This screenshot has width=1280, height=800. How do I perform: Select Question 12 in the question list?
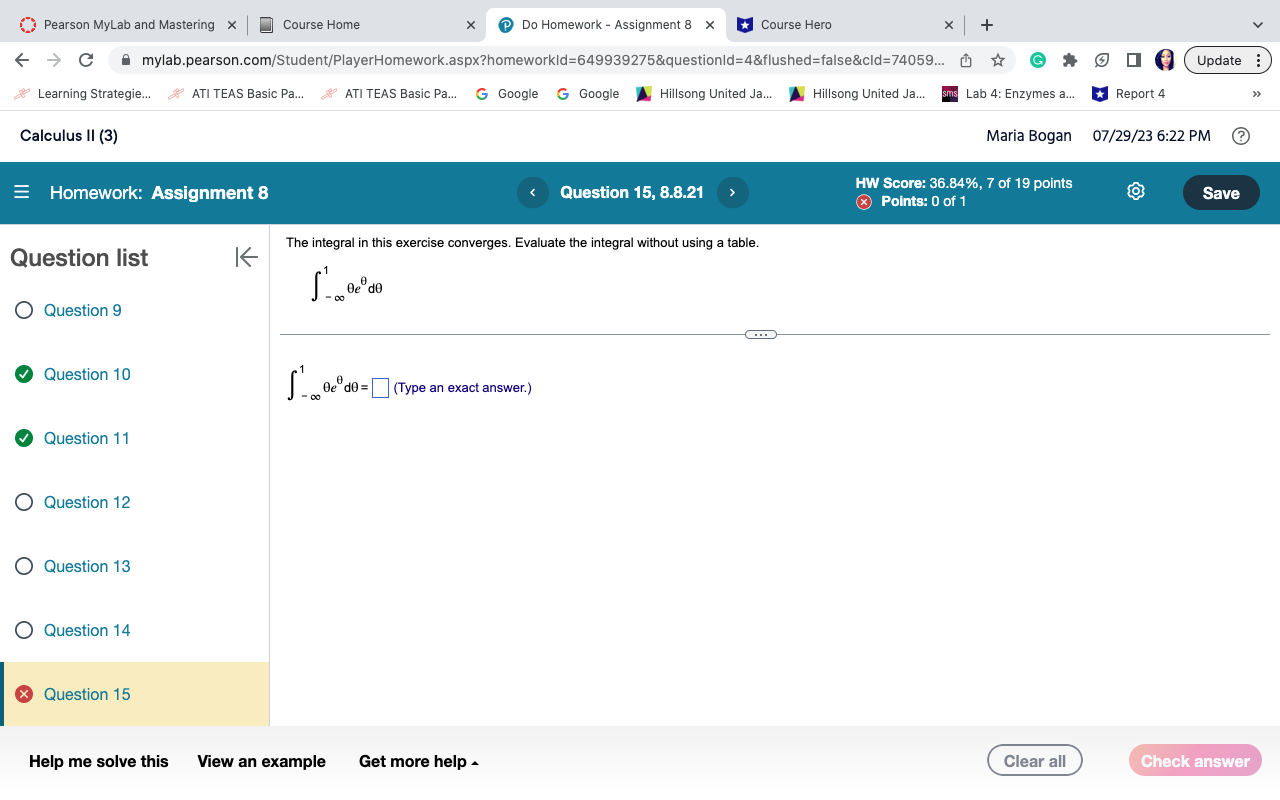pos(86,502)
